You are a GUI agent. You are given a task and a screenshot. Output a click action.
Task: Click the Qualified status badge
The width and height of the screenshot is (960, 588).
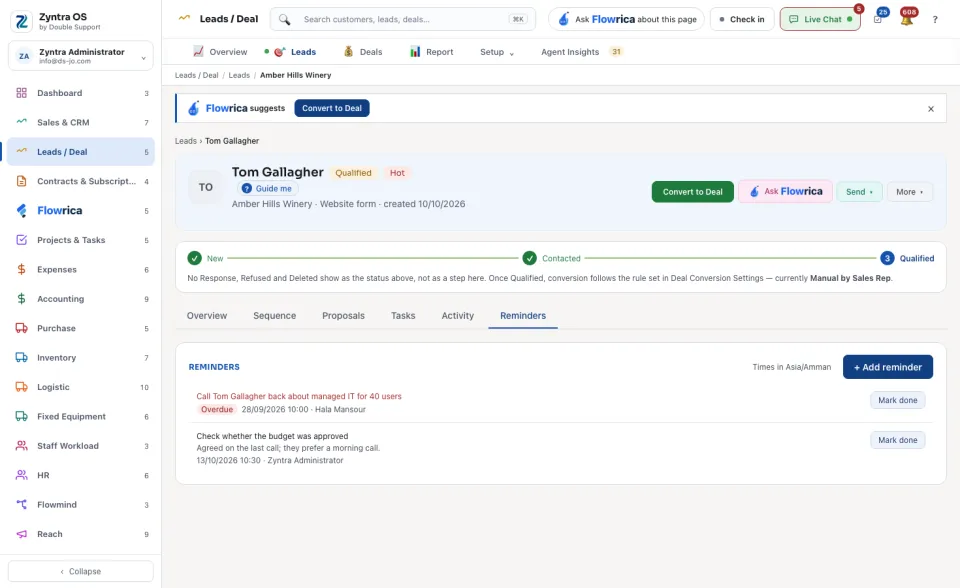(x=353, y=173)
